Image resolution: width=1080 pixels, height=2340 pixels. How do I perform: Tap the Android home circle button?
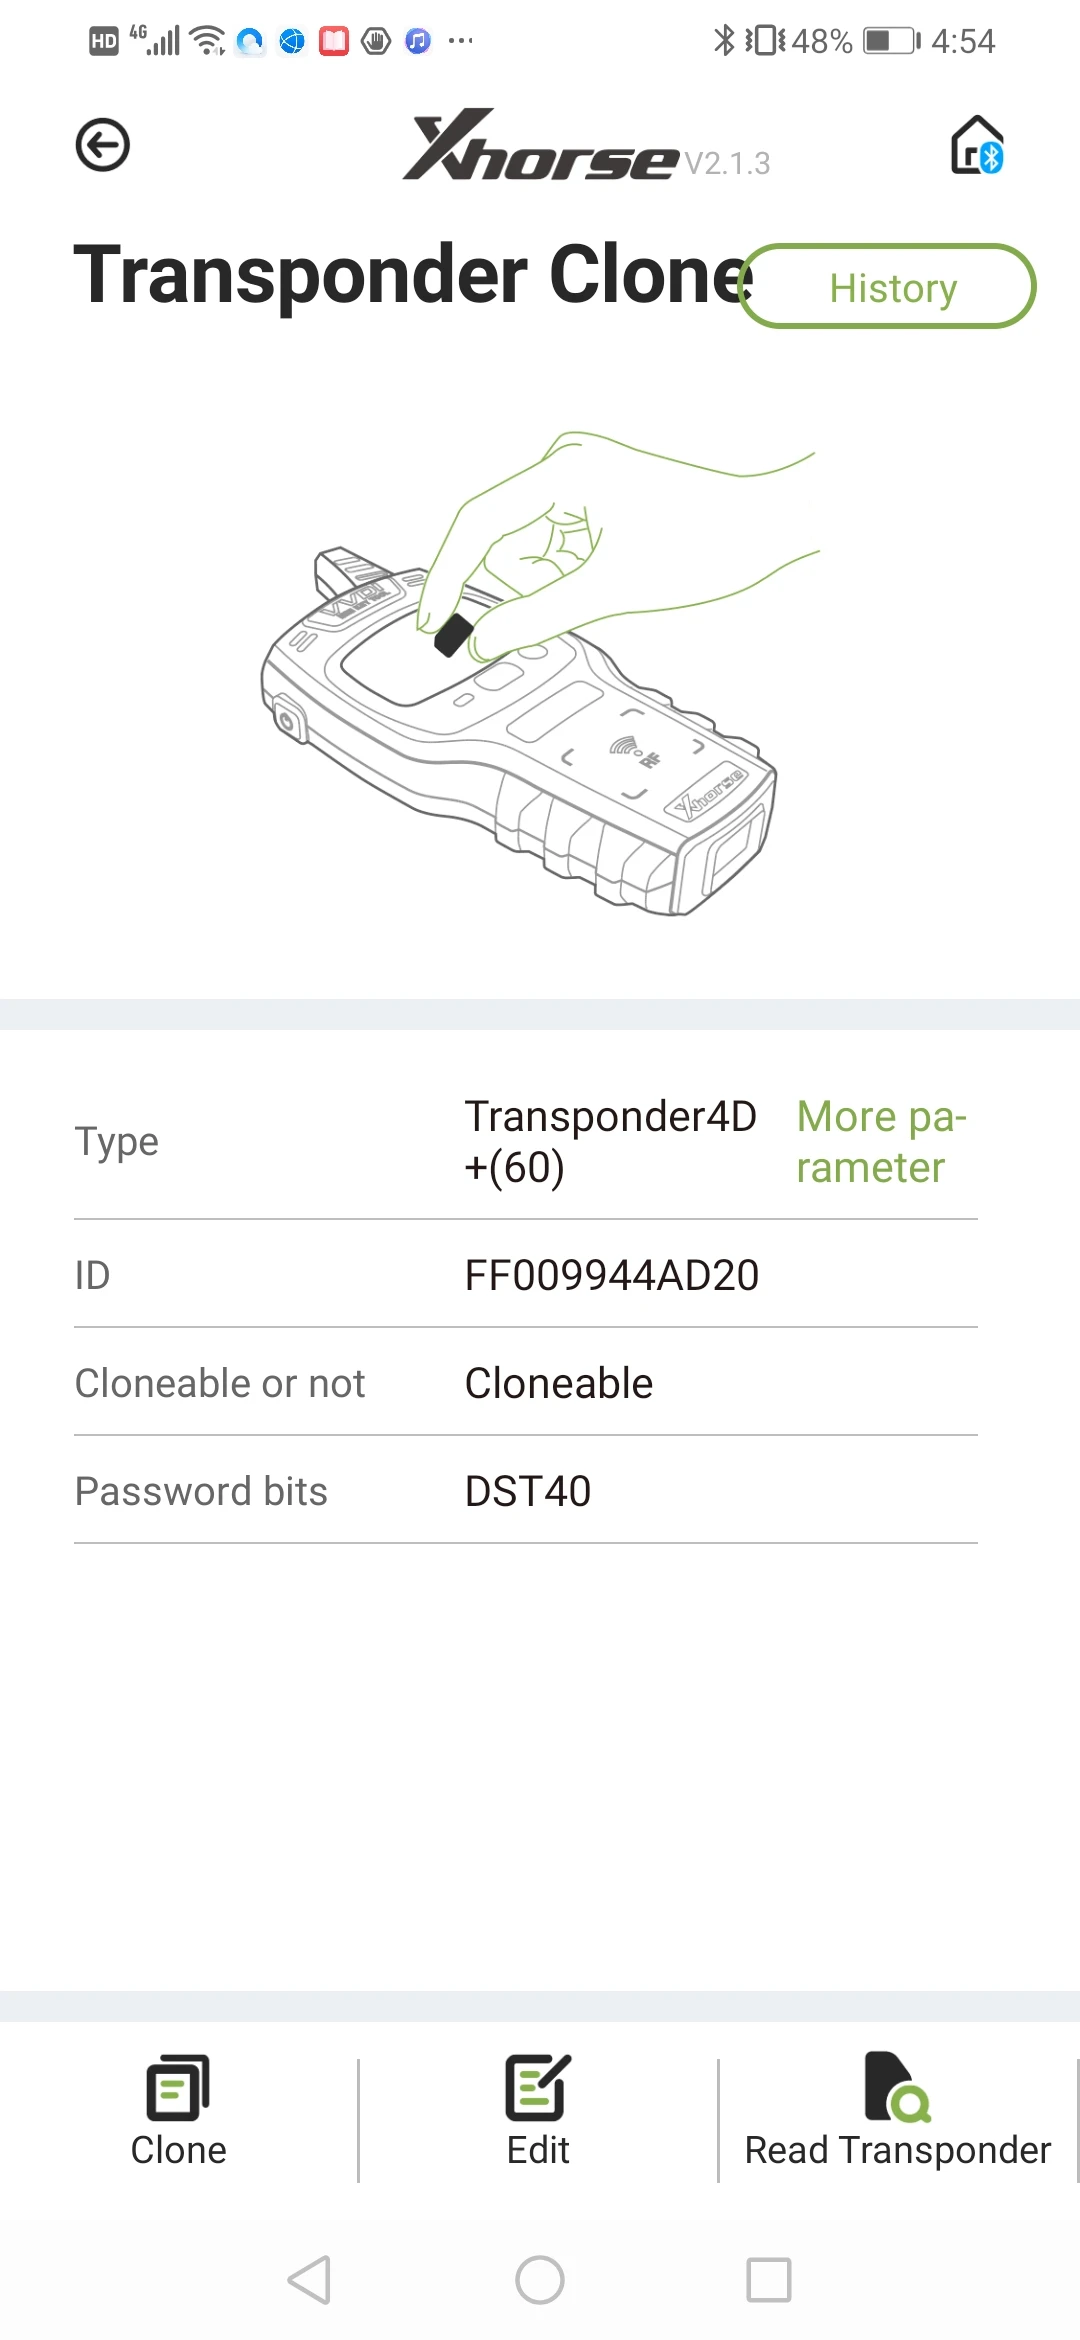click(540, 2280)
